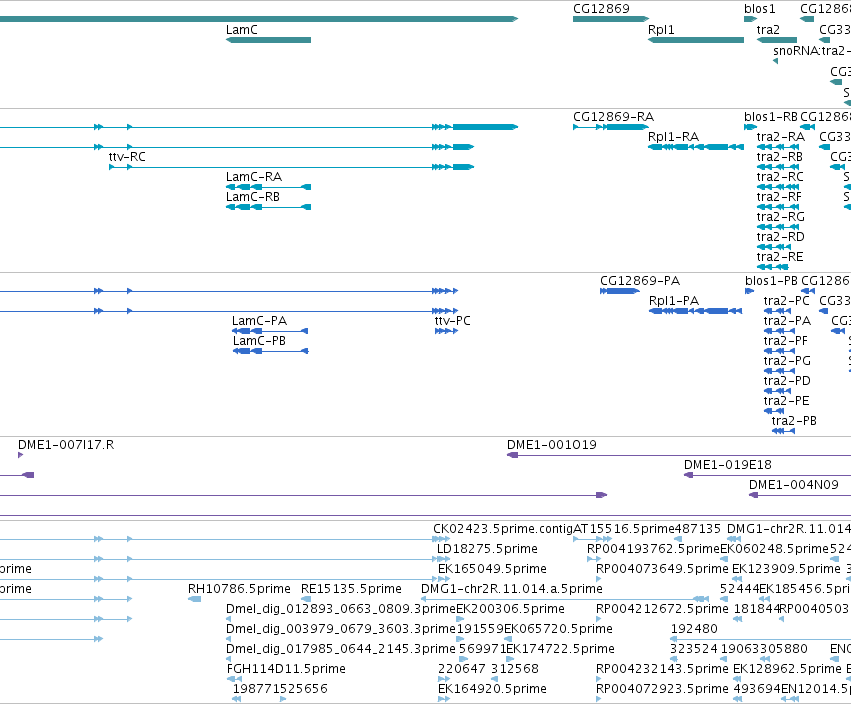Click the DMG1-chr2R.11.014.a.5prime label
This screenshot has height=704, width=851.
point(512,589)
